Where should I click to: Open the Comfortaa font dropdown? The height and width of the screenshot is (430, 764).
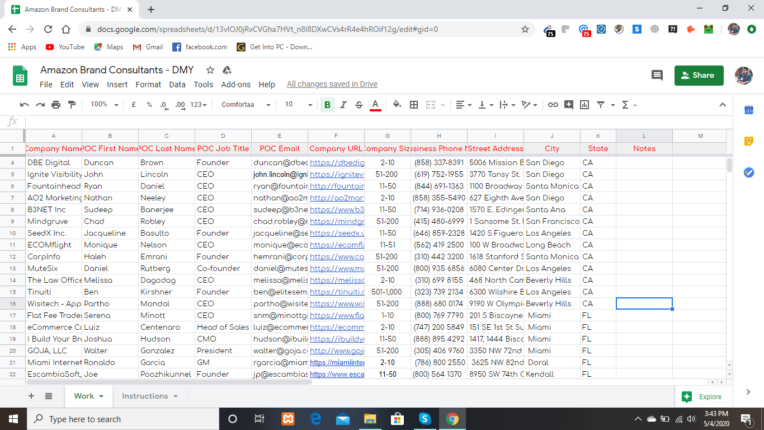click(246, 105)
